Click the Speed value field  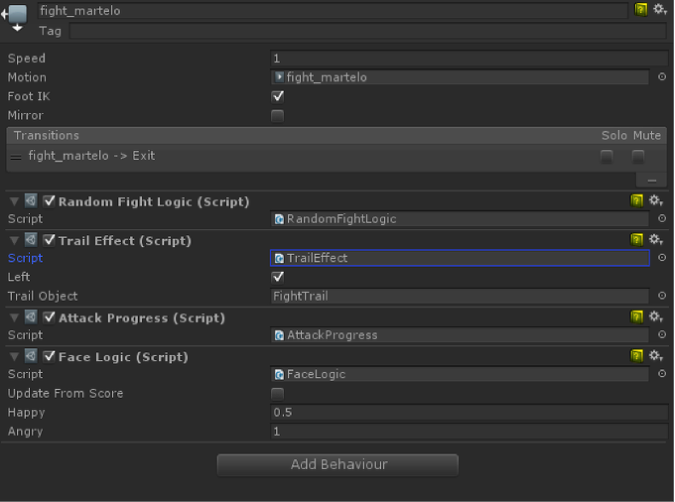pyautogui.click(x=469, y=59)
